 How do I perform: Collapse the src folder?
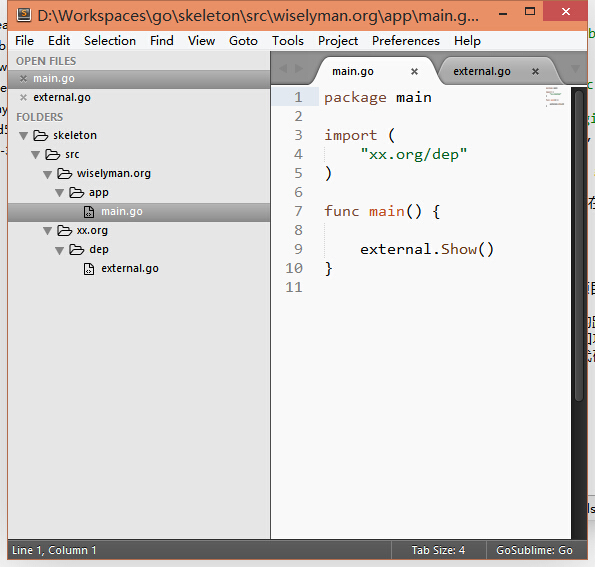36,155
